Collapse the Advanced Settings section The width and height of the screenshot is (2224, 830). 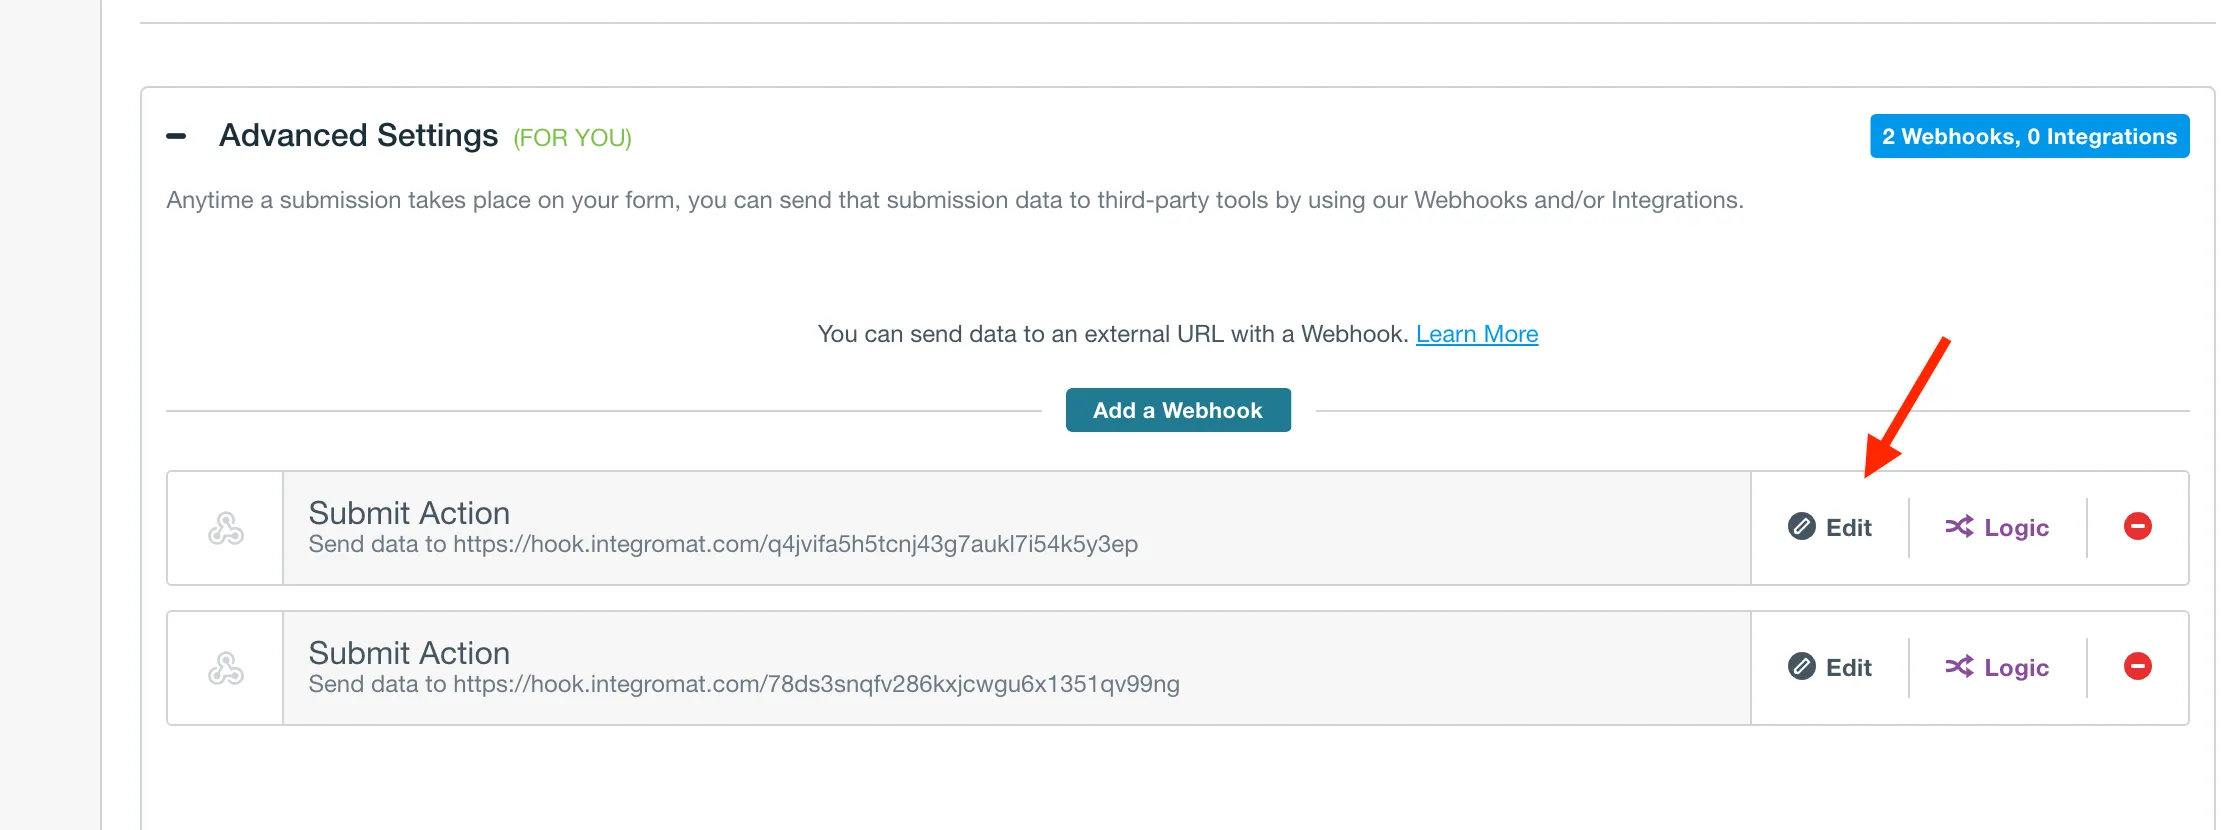pos(176,136)
